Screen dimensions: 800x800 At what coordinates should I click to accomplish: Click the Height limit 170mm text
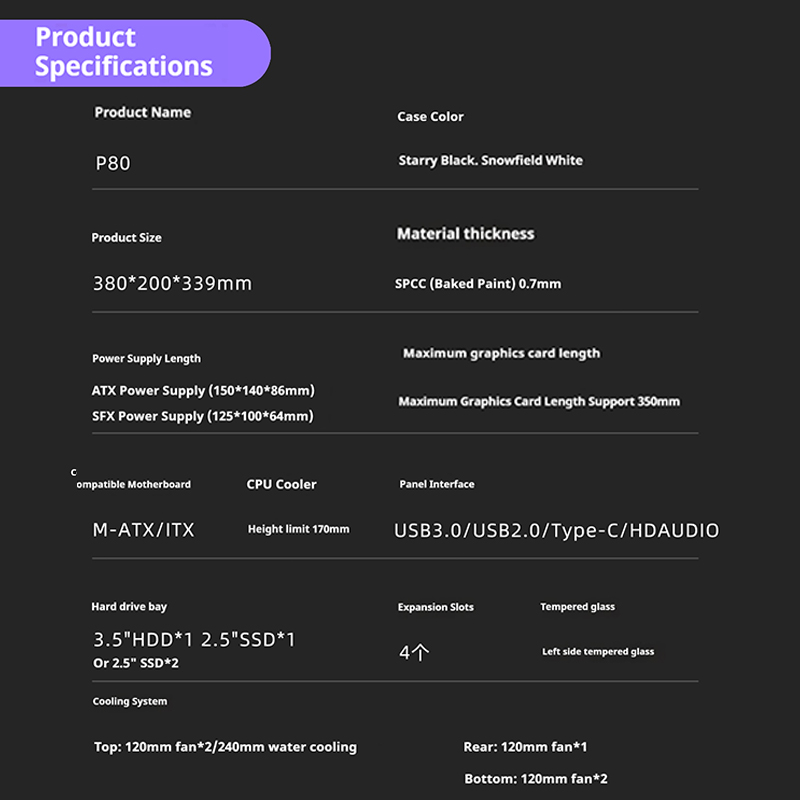[298, 529]
